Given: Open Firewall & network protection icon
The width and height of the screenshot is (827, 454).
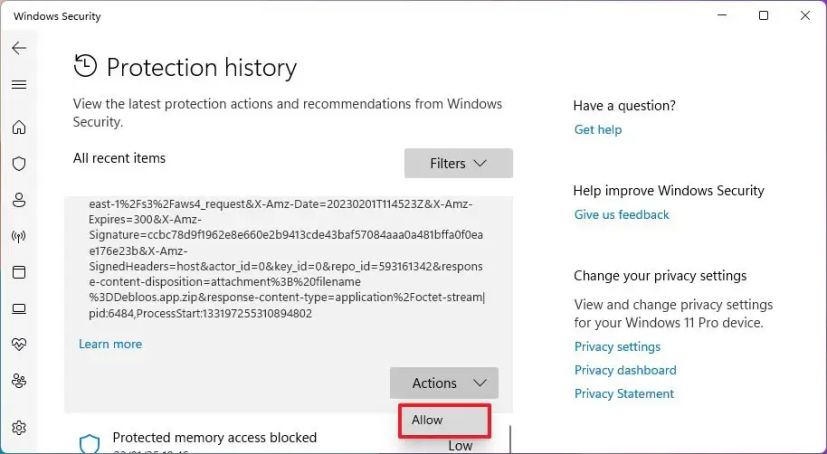Looking at the screenshot, I should [x=19, y=237].
